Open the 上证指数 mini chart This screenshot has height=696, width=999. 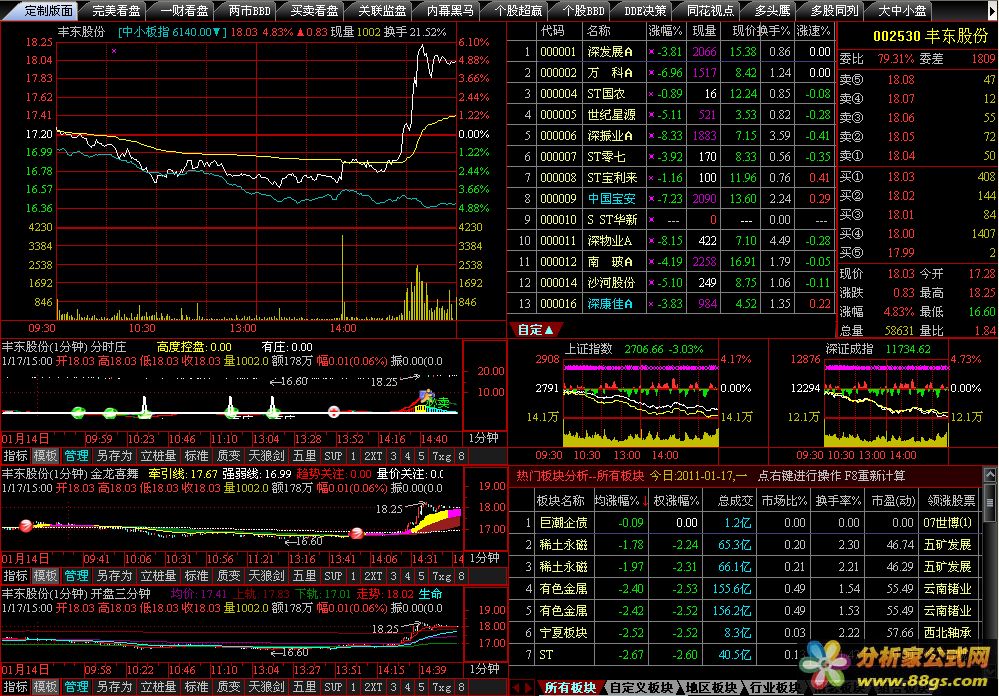[640, 402]
